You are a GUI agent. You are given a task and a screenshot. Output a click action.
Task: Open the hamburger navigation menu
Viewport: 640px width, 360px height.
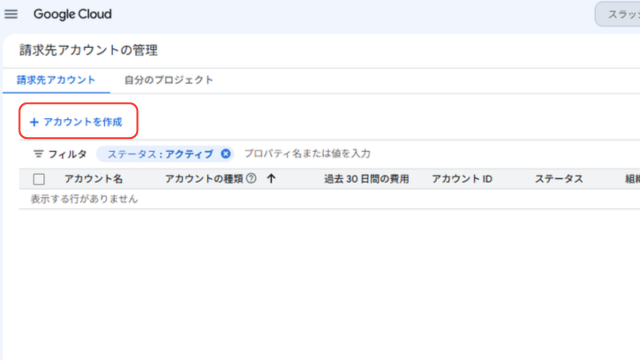coord(11,14)
